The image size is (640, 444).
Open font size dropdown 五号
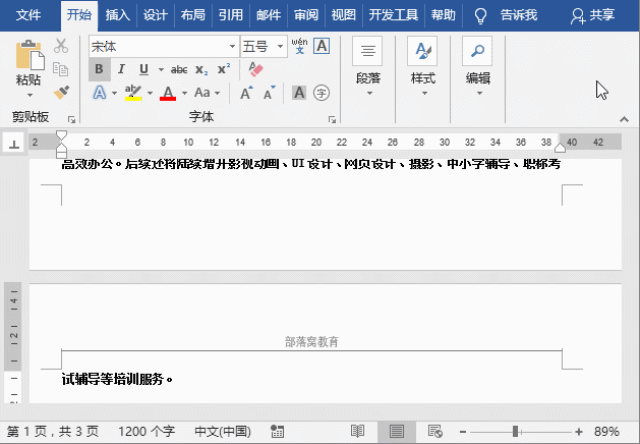click(x=280, y=47)
